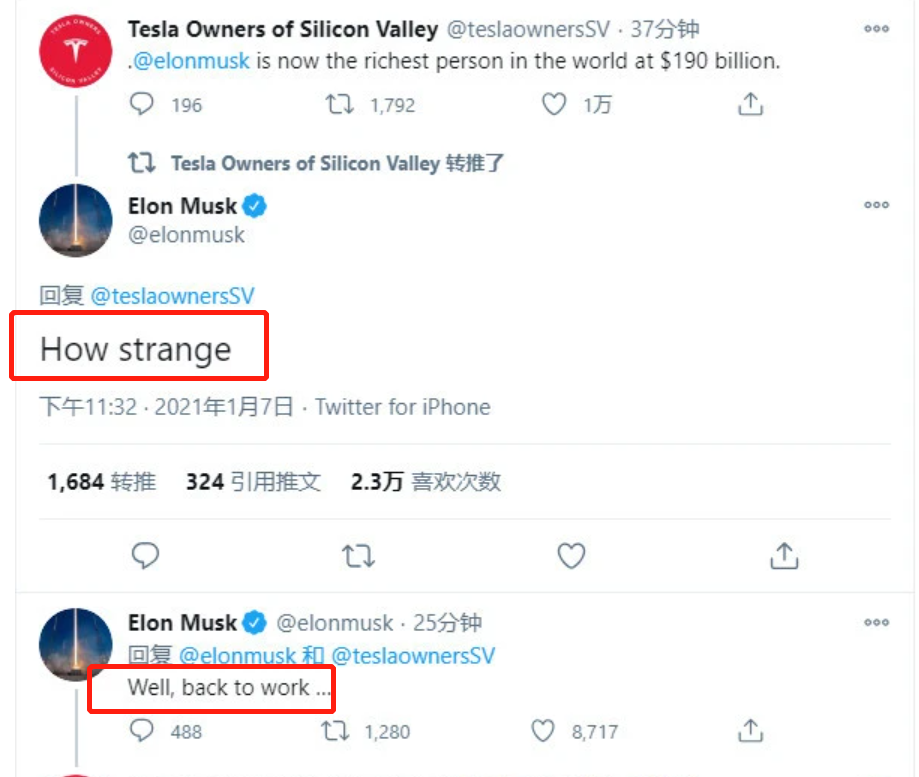Screen dimensions: 919x777
Task: Like the Tesla Owners of Silicon Valley tweet
Action: pos(554,104)
